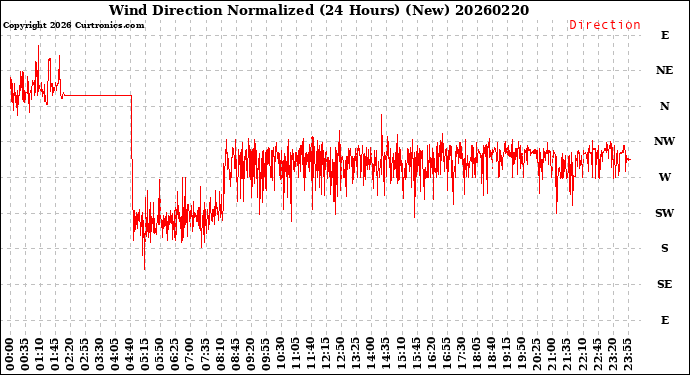Select the 'S' direction axis label
The width and height of the screenshot is (690, 375).
click(664, 248)
